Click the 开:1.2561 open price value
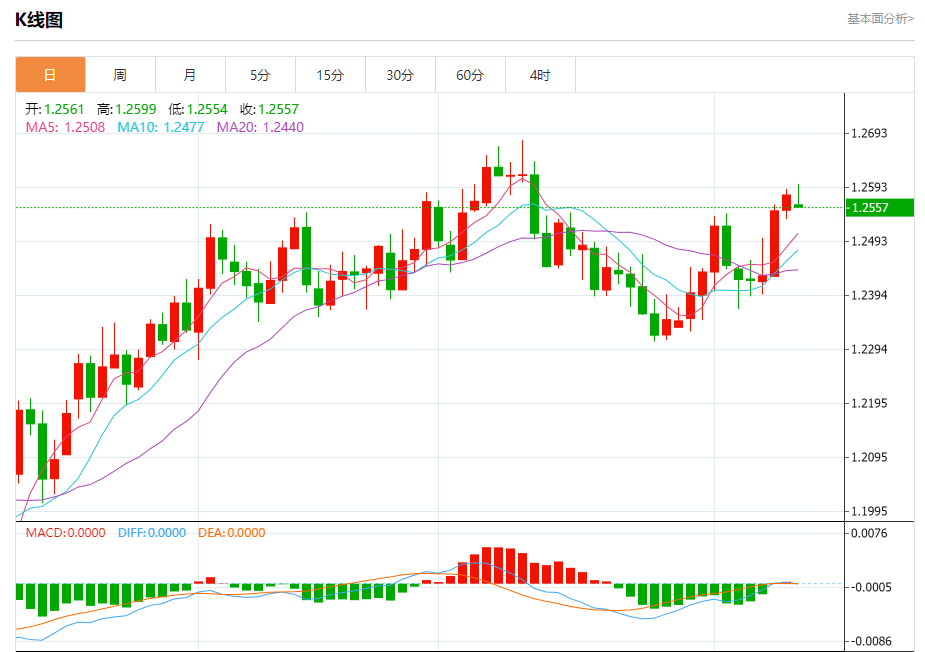 click(55, 109)
